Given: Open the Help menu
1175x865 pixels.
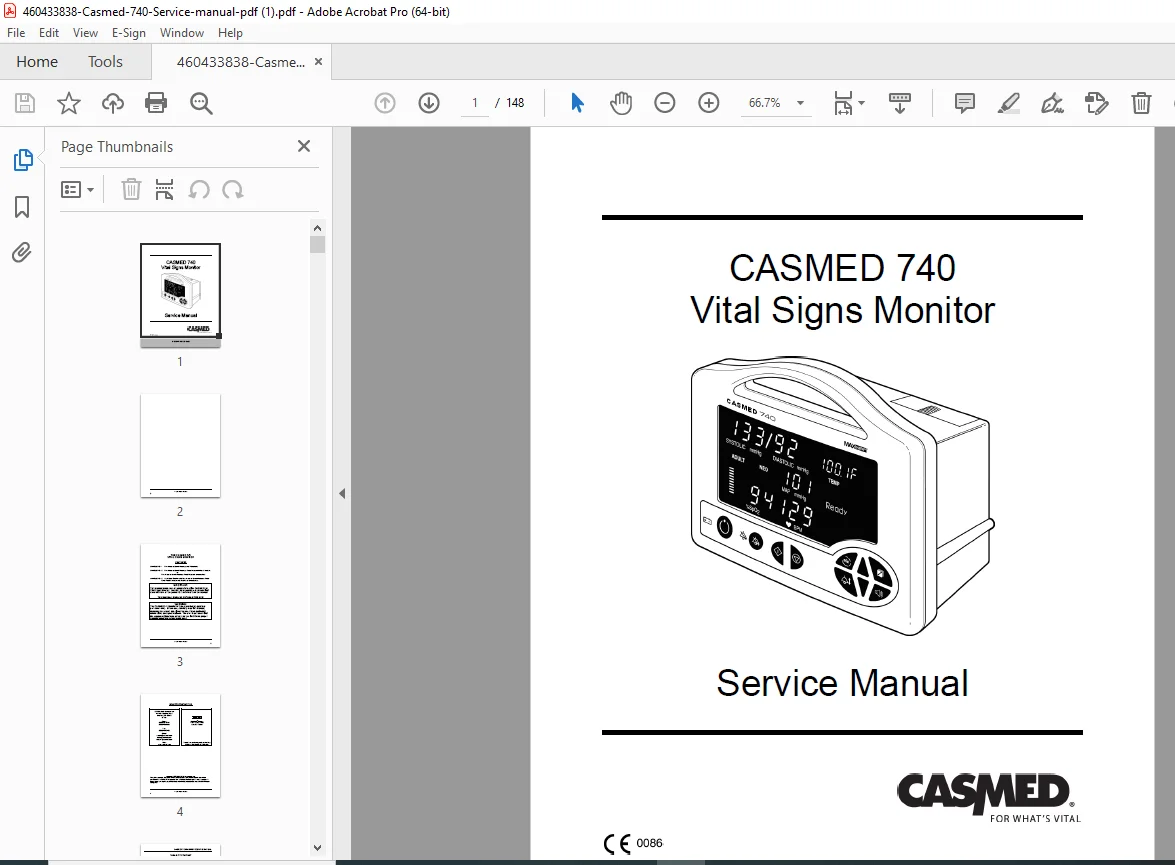Looking at the screenshot, I should coord(230,33).
